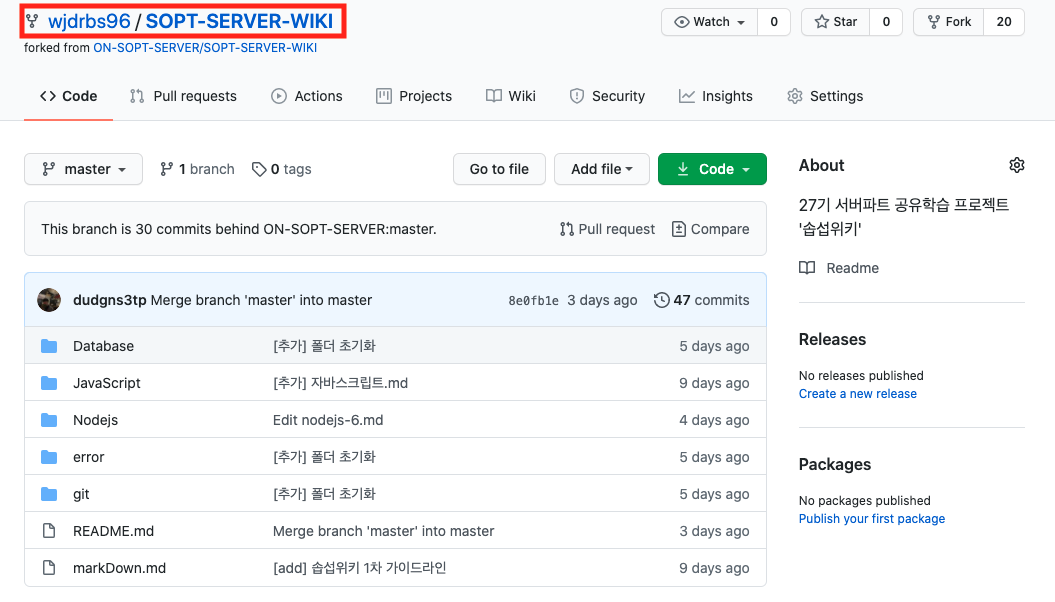
Task: Click Pull request in the branch status bar
Action: (607, 229)
